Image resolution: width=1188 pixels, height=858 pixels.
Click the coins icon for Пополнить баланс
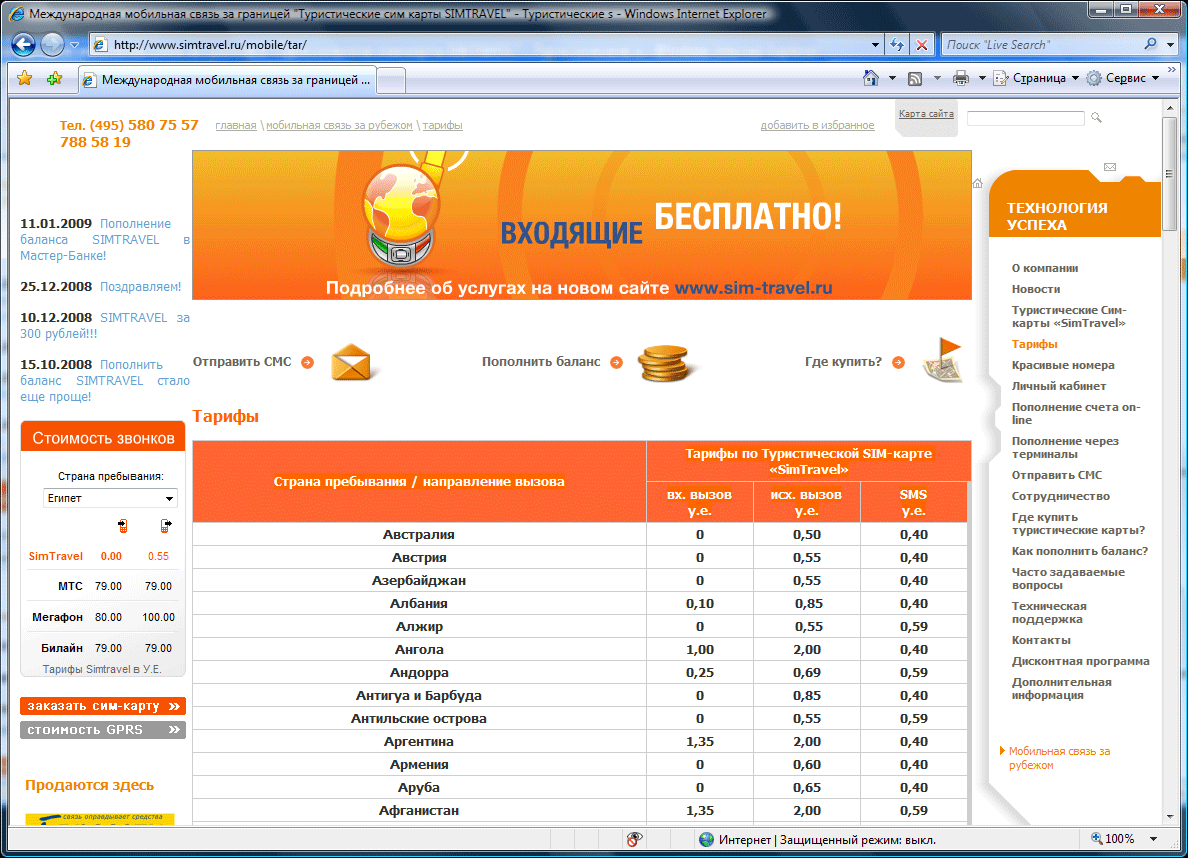661,362
